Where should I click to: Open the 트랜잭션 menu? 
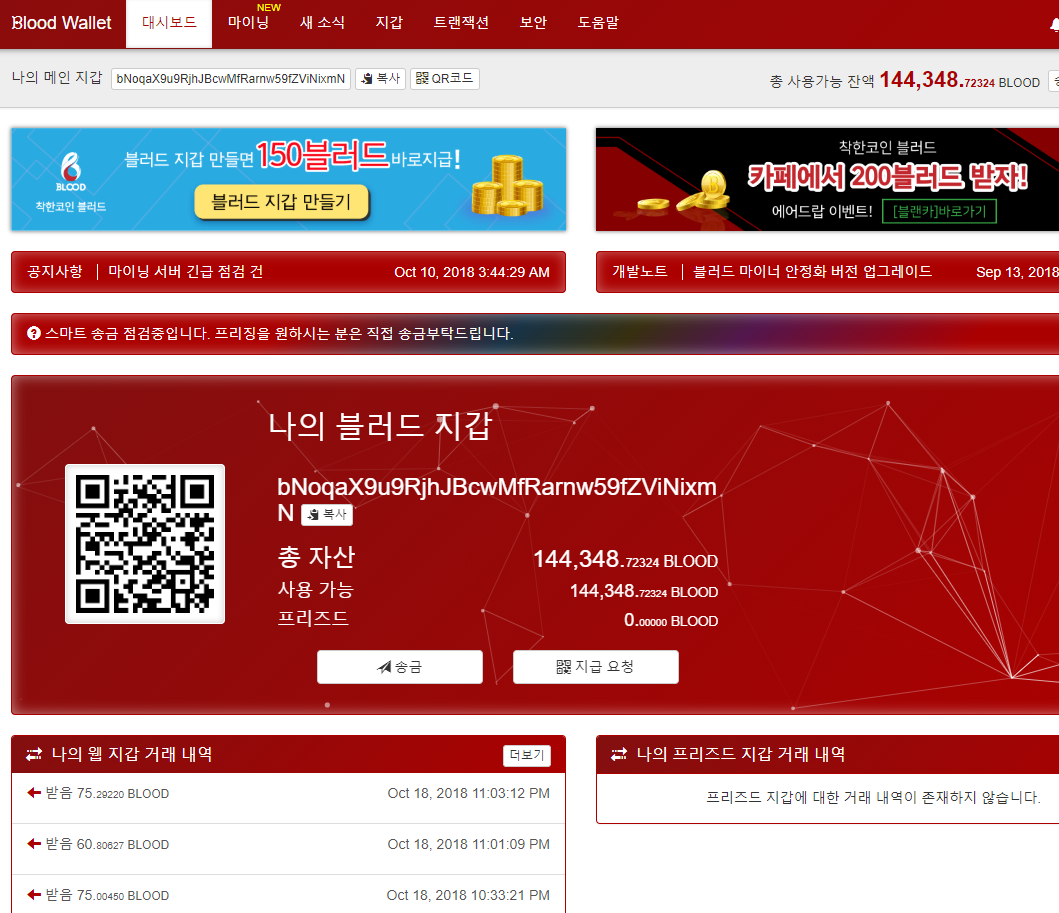(x=461, y=23)
